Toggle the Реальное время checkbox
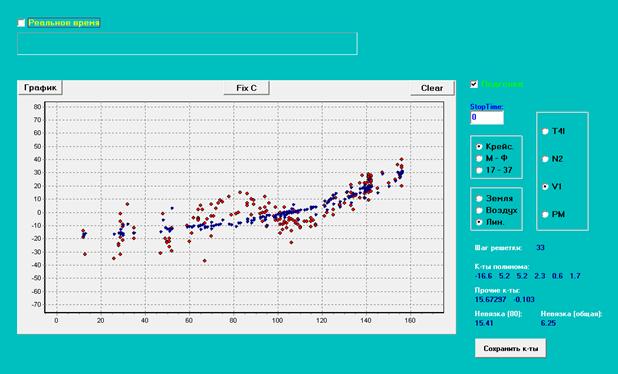Image resolution: width=618 pixels, height=374 pixels. coord(21,23)
